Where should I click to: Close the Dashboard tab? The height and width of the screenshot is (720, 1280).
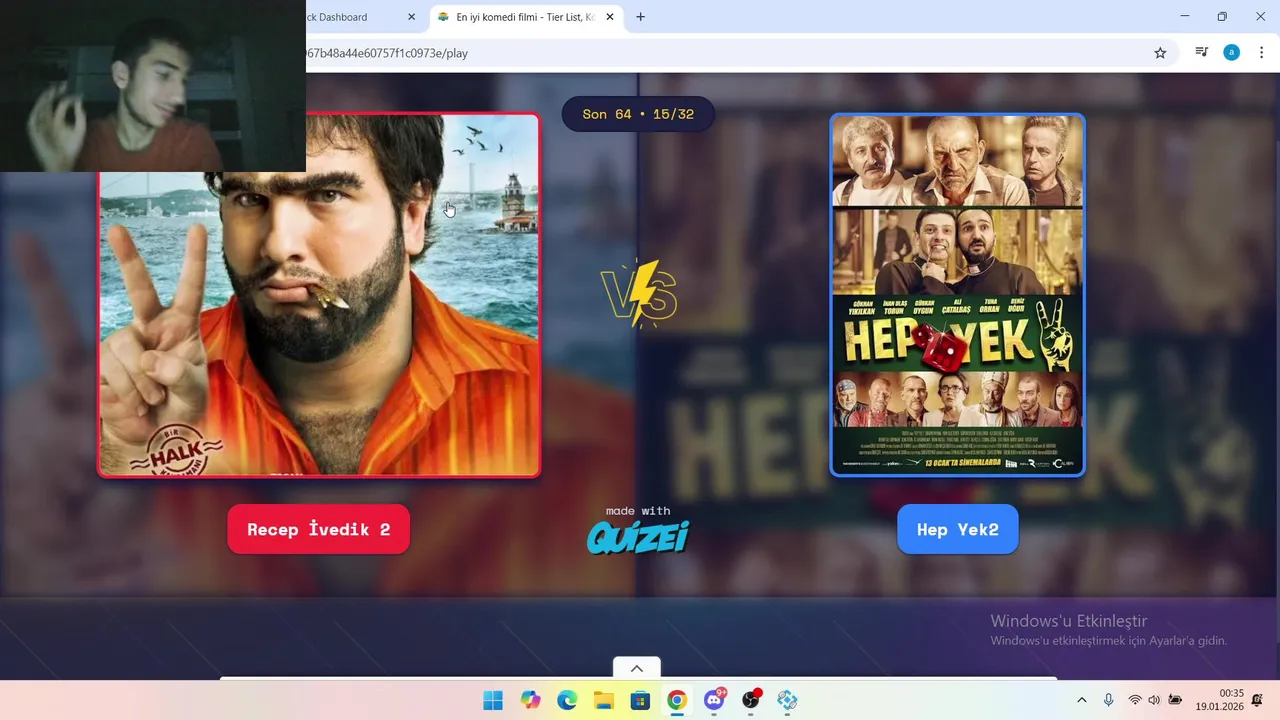[x=411, y=17]
